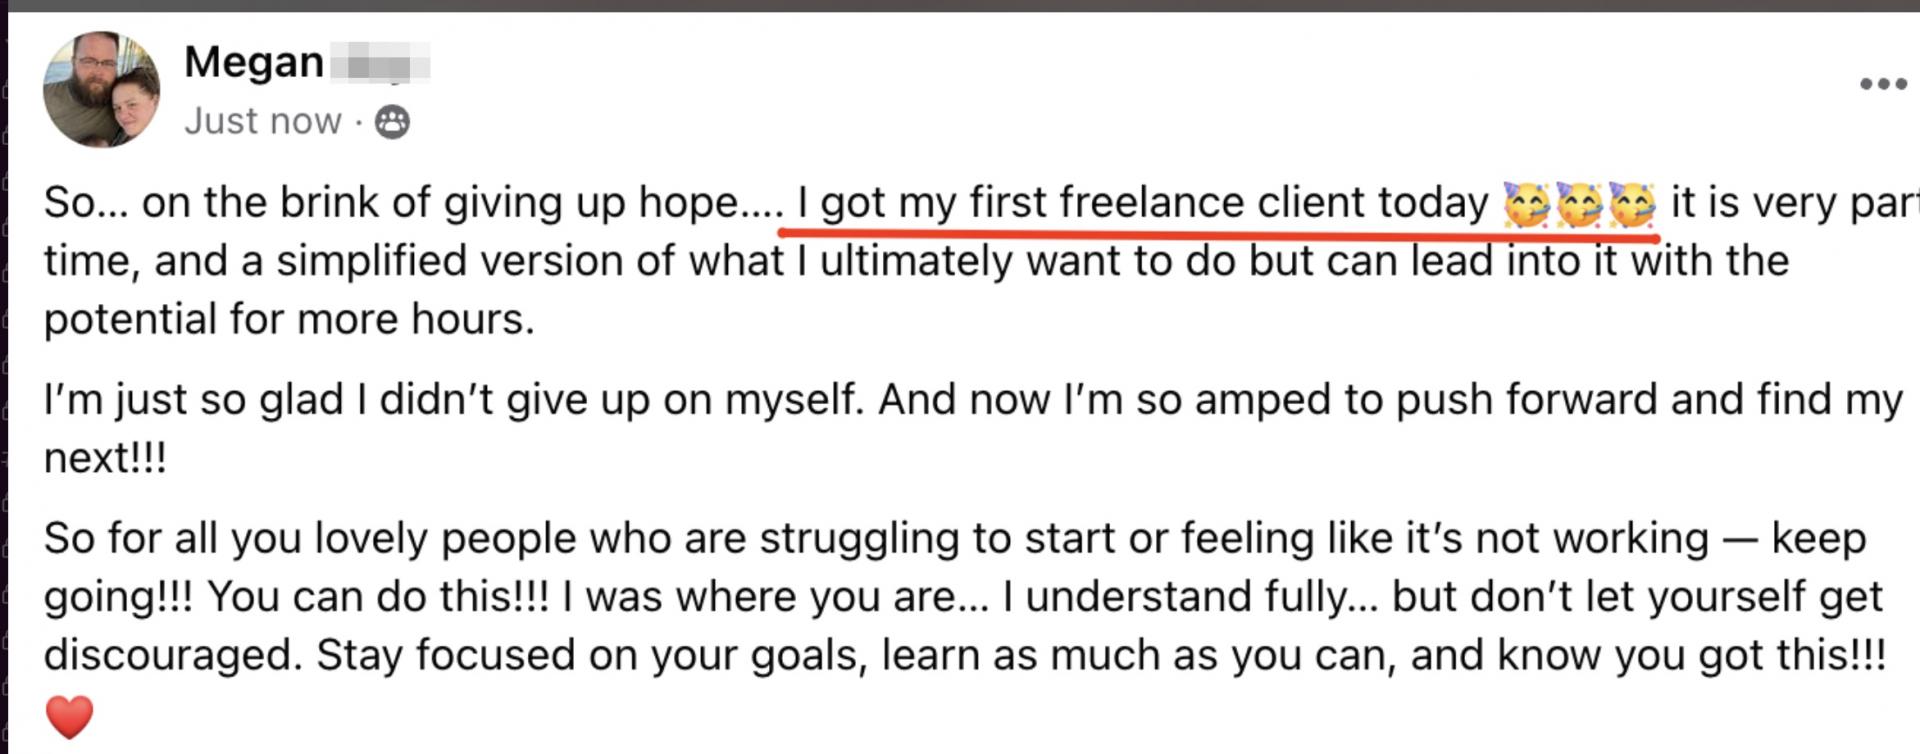Click the group audience icon beside timestamp
This screenshot has height=754, width=1920.
(392, 122)
